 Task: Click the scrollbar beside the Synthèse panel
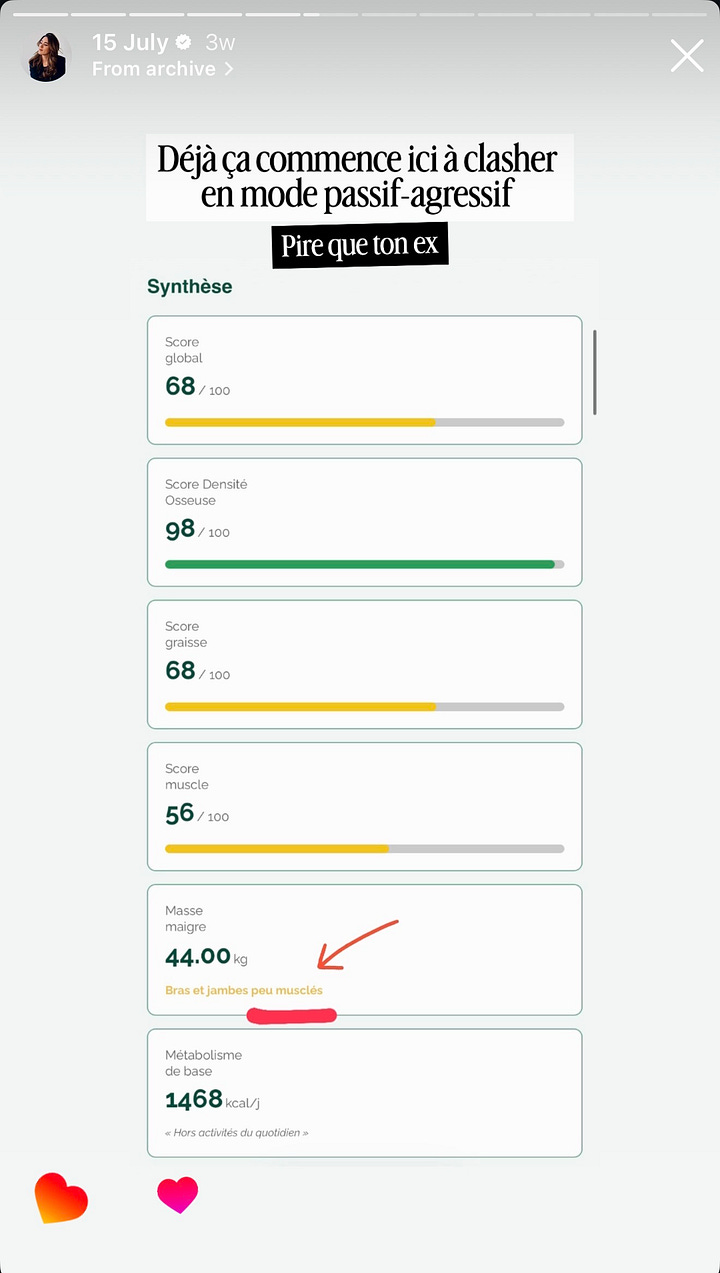click(x=595, y=372)
